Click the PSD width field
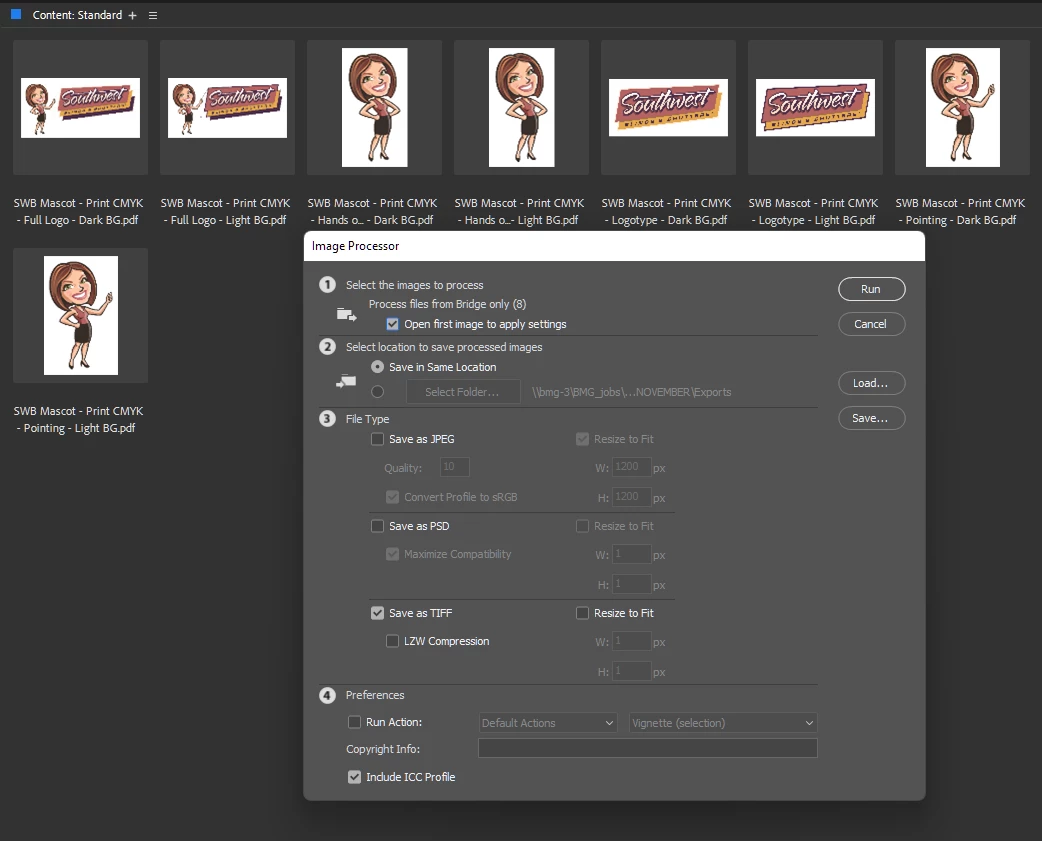This screenshot has height=841, width=1042. 631,554
